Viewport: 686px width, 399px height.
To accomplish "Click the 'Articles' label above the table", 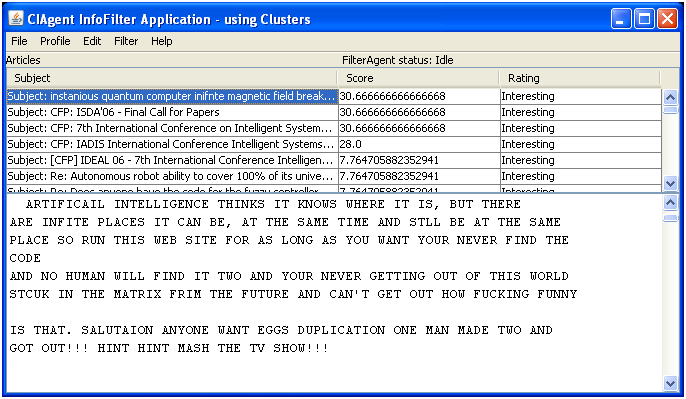I will pos(23,60).
